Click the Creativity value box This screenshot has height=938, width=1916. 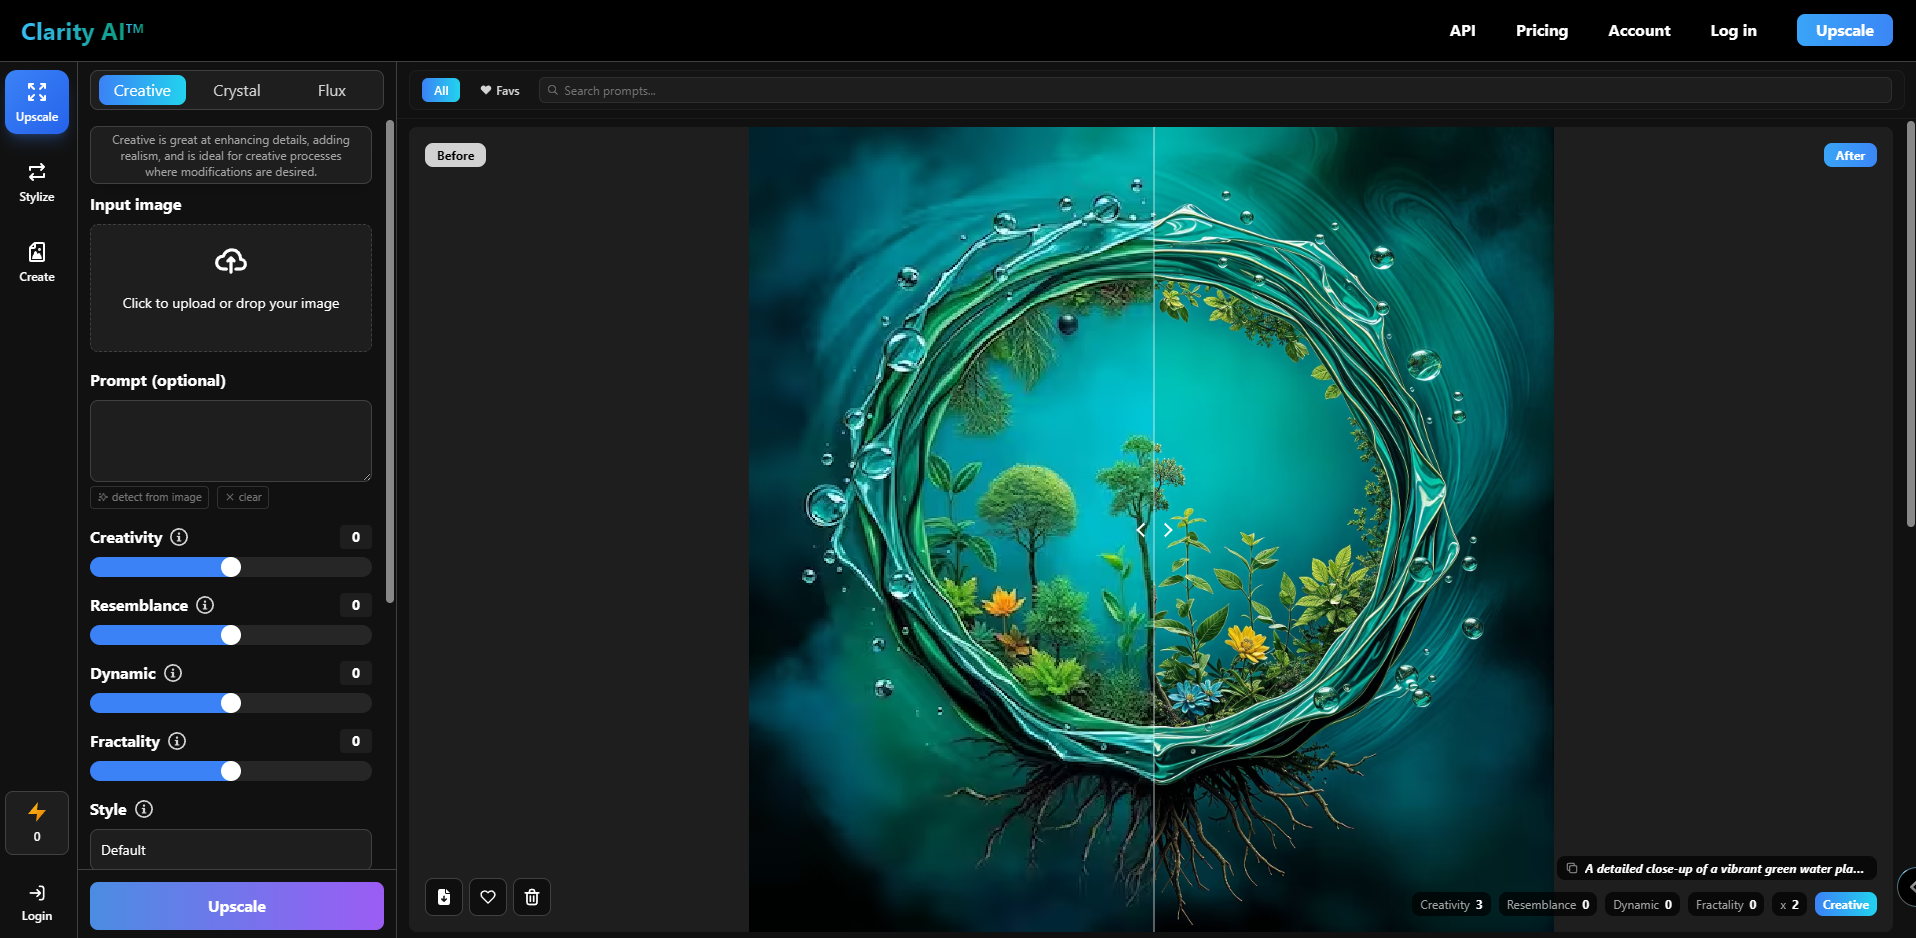(x=356, y=537)
